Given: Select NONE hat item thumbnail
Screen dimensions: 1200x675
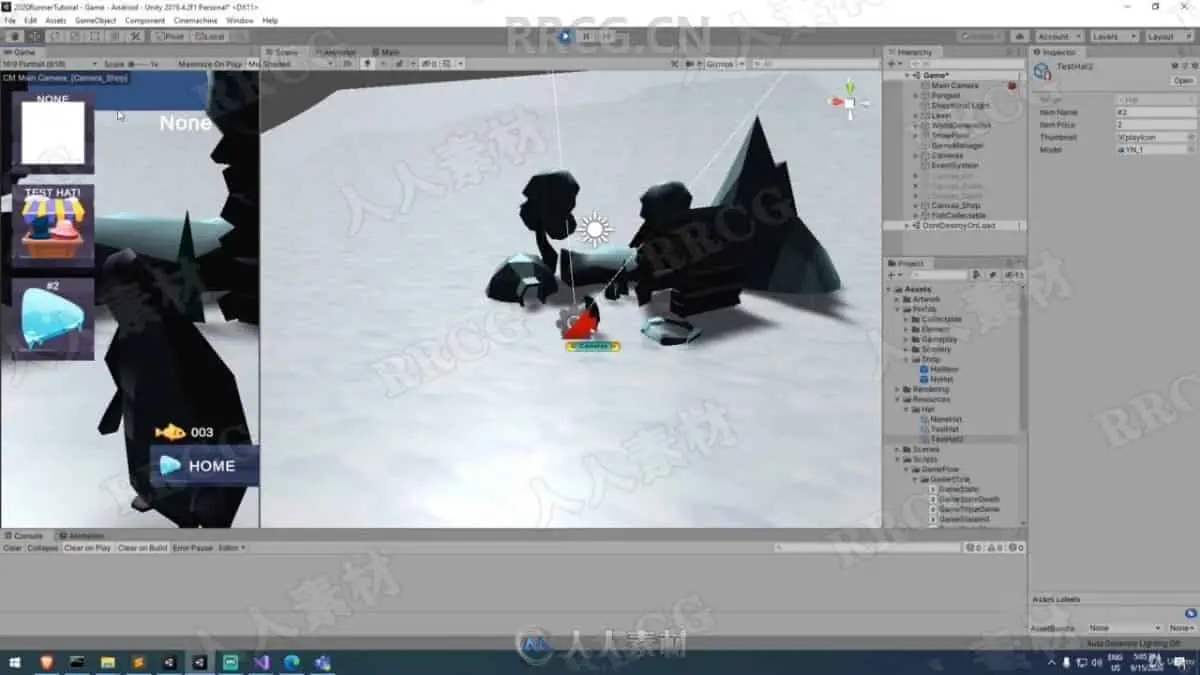Looking at the screenshot, I should [x=53, y=132].
